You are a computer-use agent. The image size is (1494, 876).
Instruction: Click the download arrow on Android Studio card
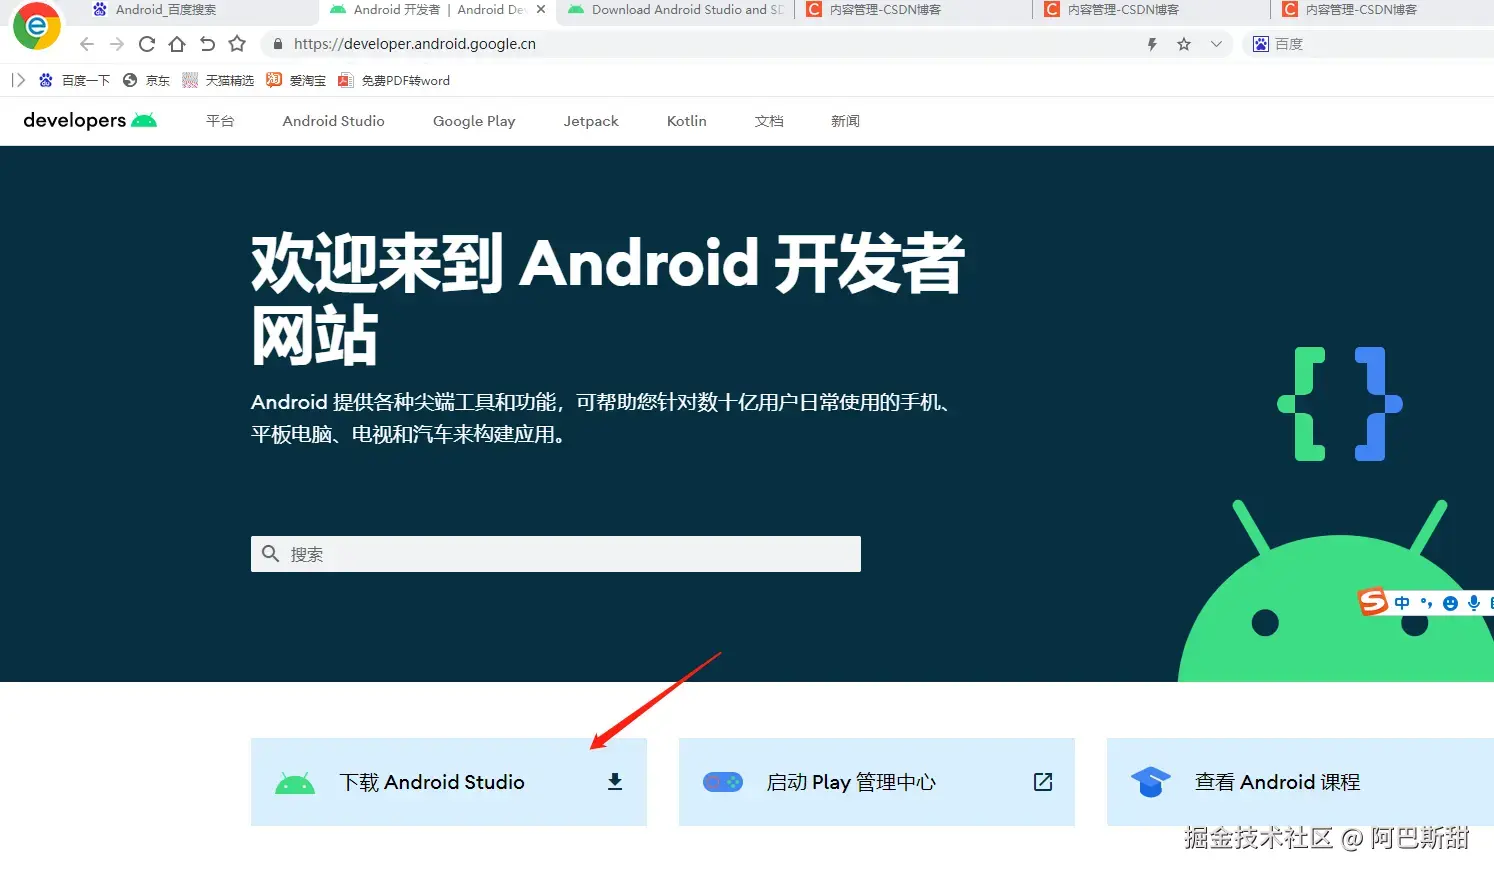pos(614,783)
